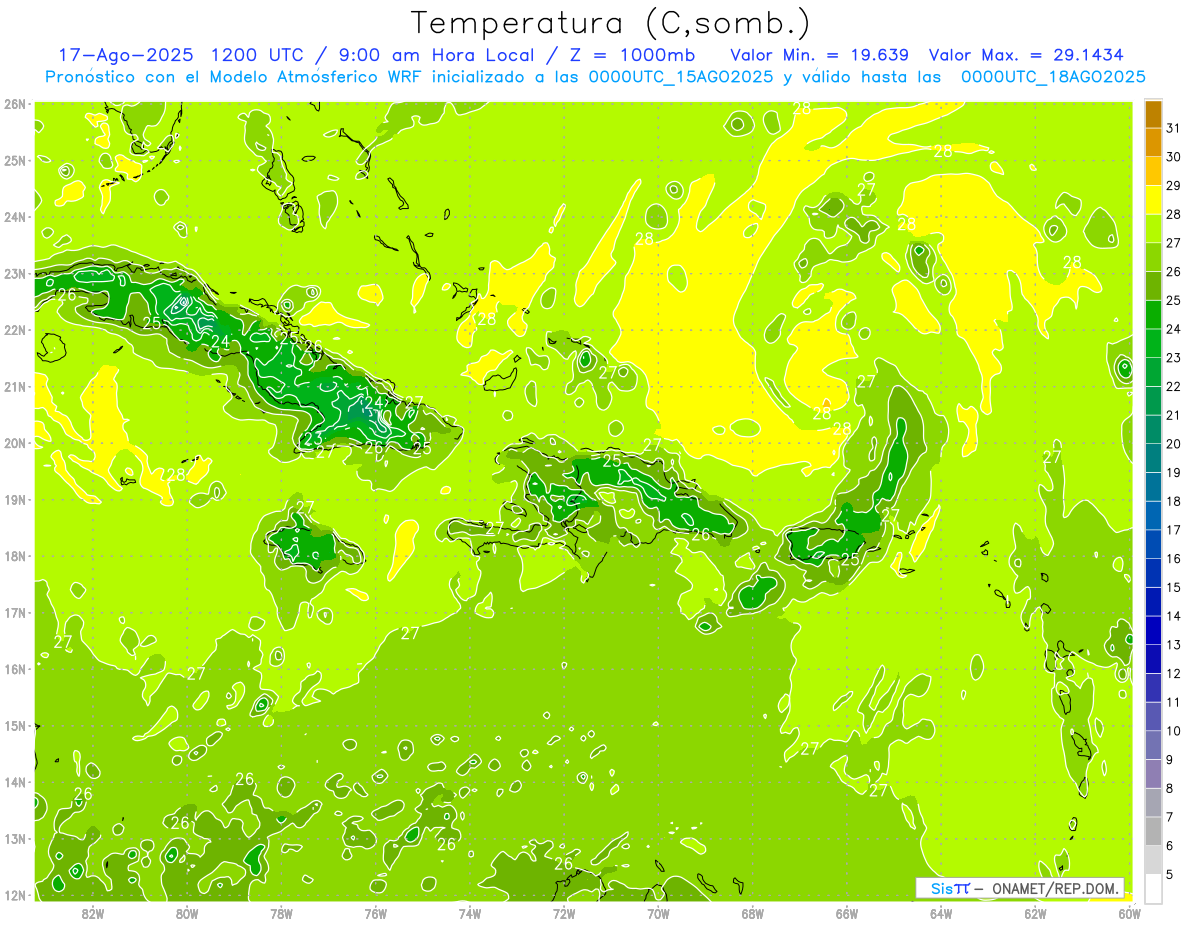
Task: Click the green color bar segment between 24 and 25
Action: 1153,315
